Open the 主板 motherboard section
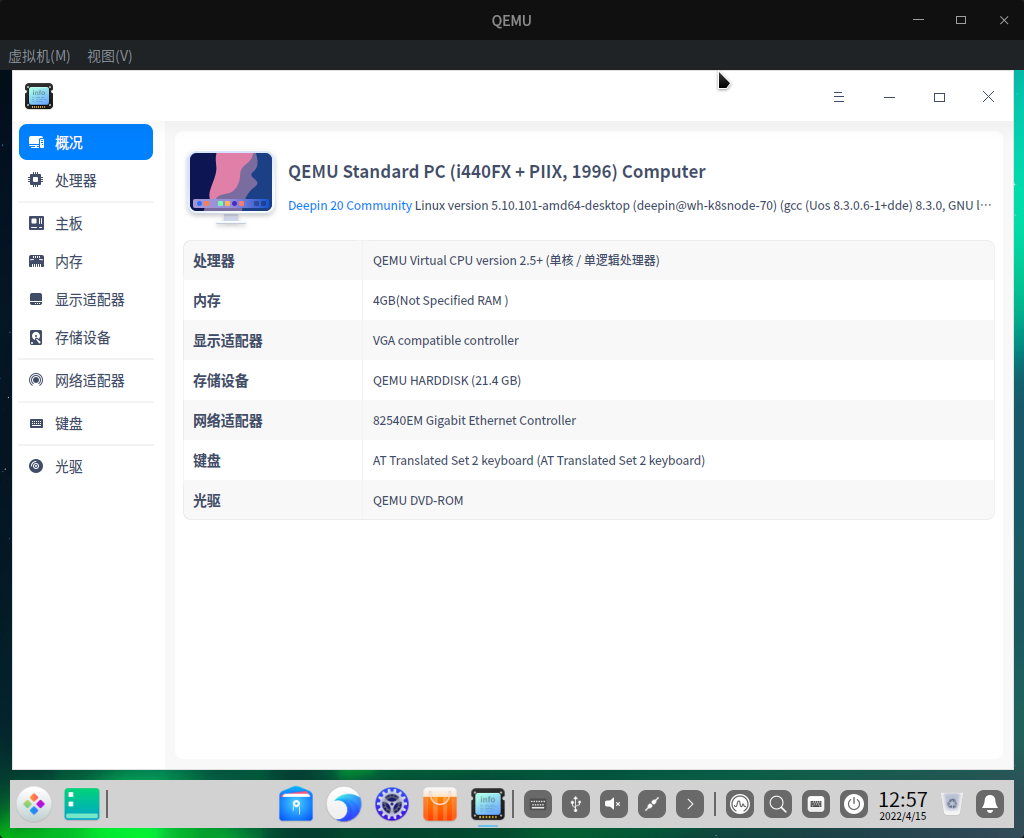The height and width of the screenshot is (838, 1024). (x=86, y=223)
